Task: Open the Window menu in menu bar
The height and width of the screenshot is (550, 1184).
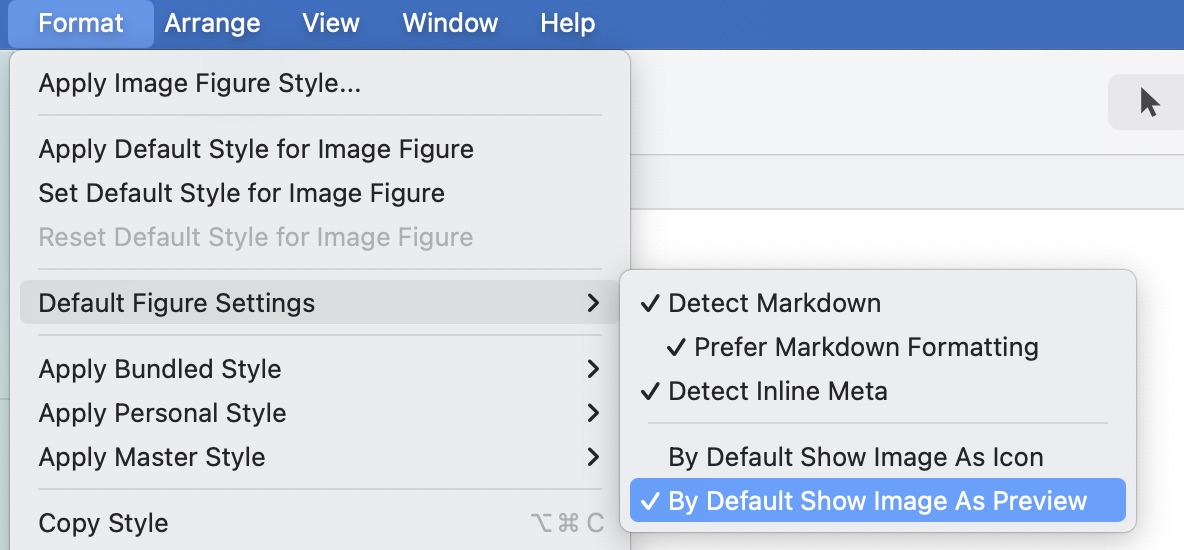Action: click(x=450, y=23)
